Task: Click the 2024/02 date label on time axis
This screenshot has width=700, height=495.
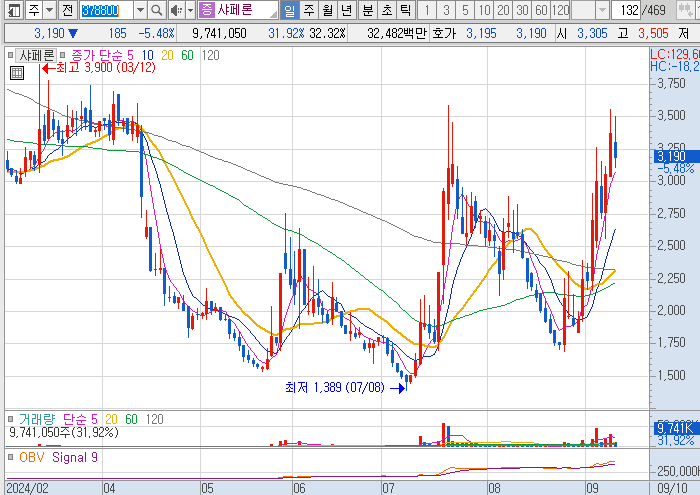Action: point(28,488)
